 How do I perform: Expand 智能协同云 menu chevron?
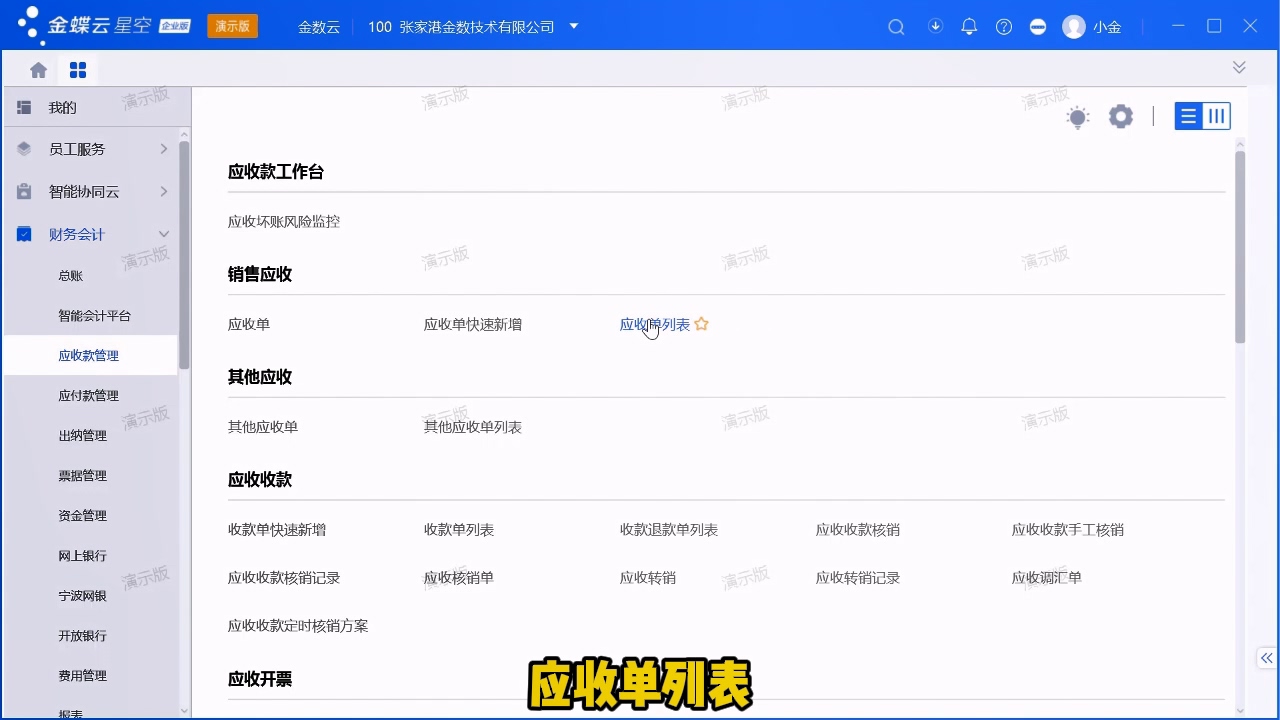coord(164,191)
